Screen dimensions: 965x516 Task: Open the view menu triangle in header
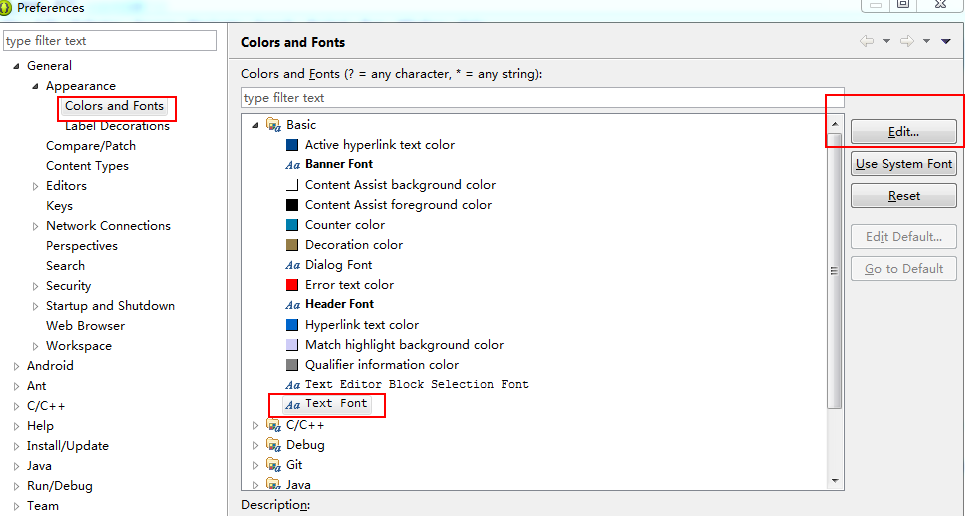coord(946,42)
